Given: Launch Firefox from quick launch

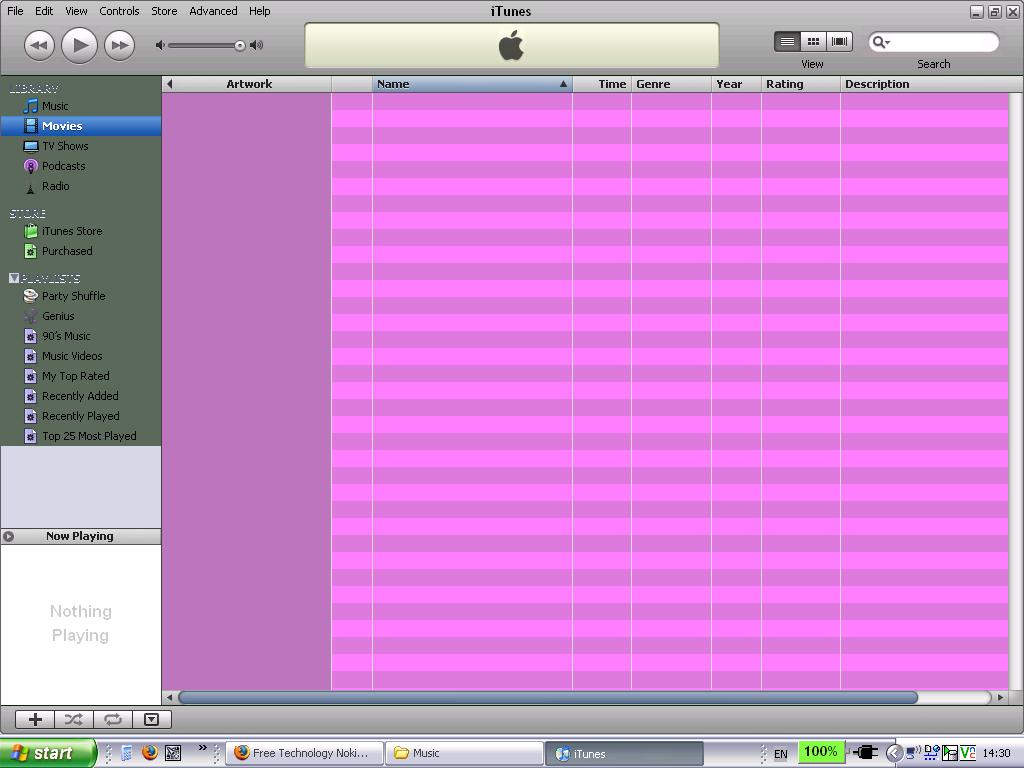Looking at the screenshot, I should [150, 753].
